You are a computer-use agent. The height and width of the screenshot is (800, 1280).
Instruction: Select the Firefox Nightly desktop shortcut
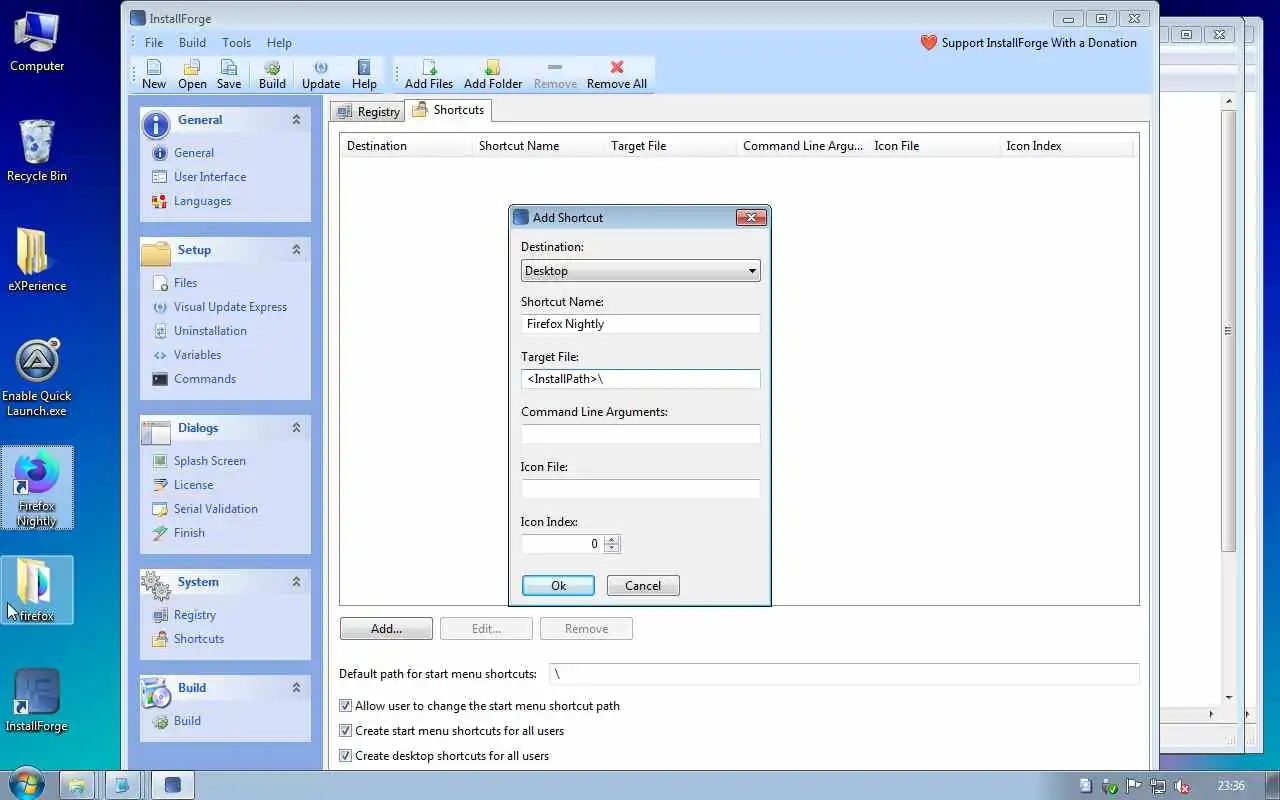click(37, 489)
